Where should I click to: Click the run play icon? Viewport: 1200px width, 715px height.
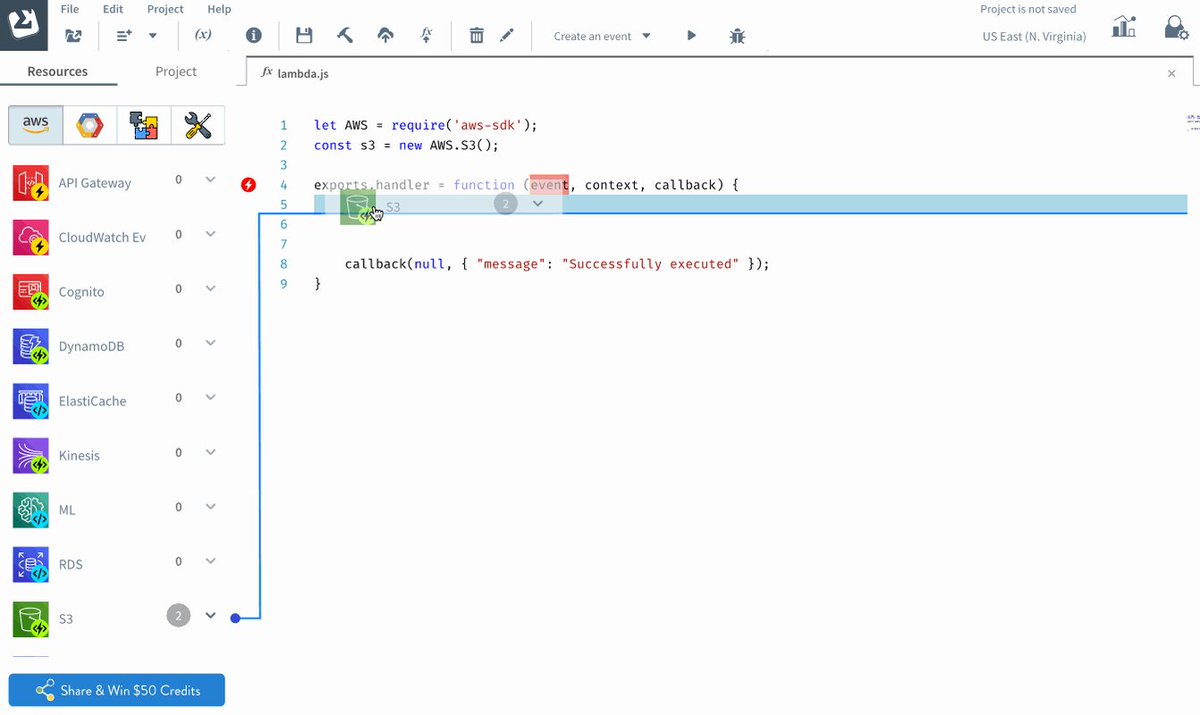(691, 36)
